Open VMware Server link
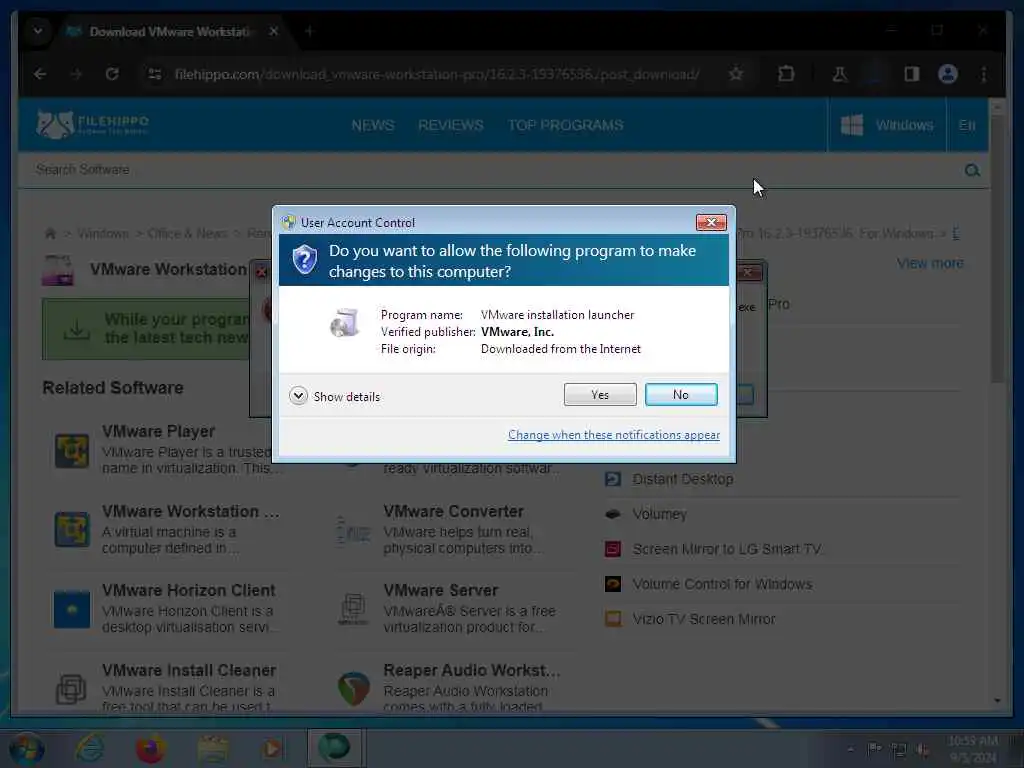 click(x=441, y=590)
